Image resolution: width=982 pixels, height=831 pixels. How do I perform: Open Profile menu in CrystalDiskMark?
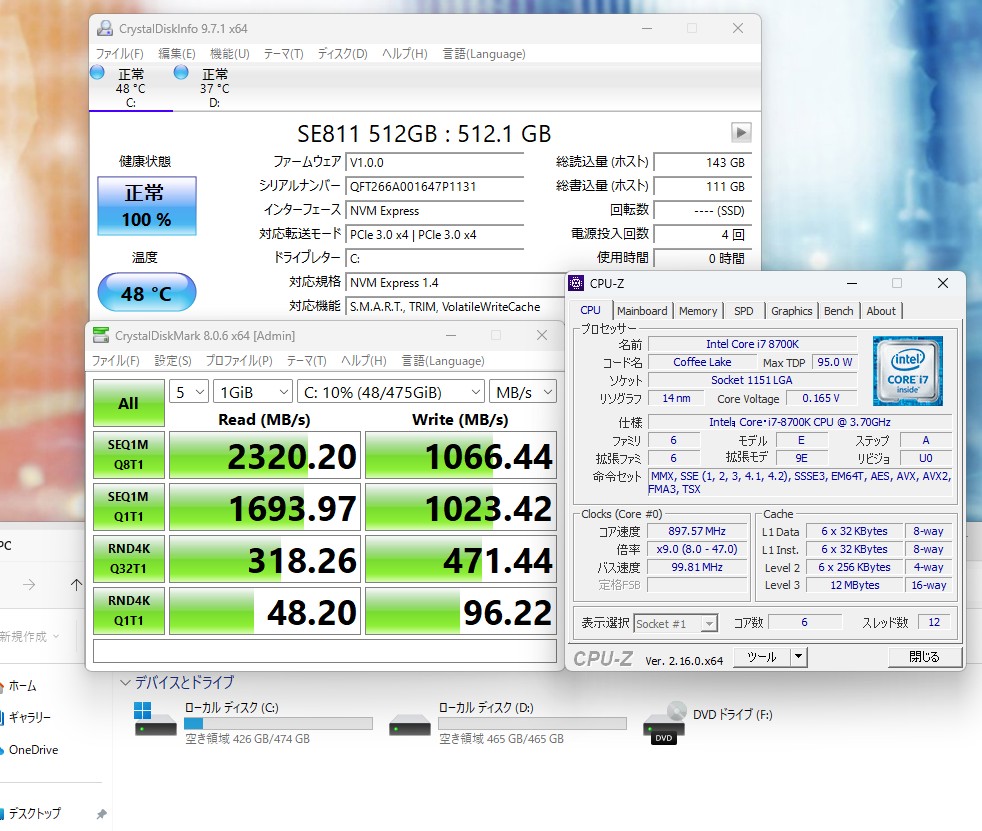pyautogui.click(x=239, y=361)
